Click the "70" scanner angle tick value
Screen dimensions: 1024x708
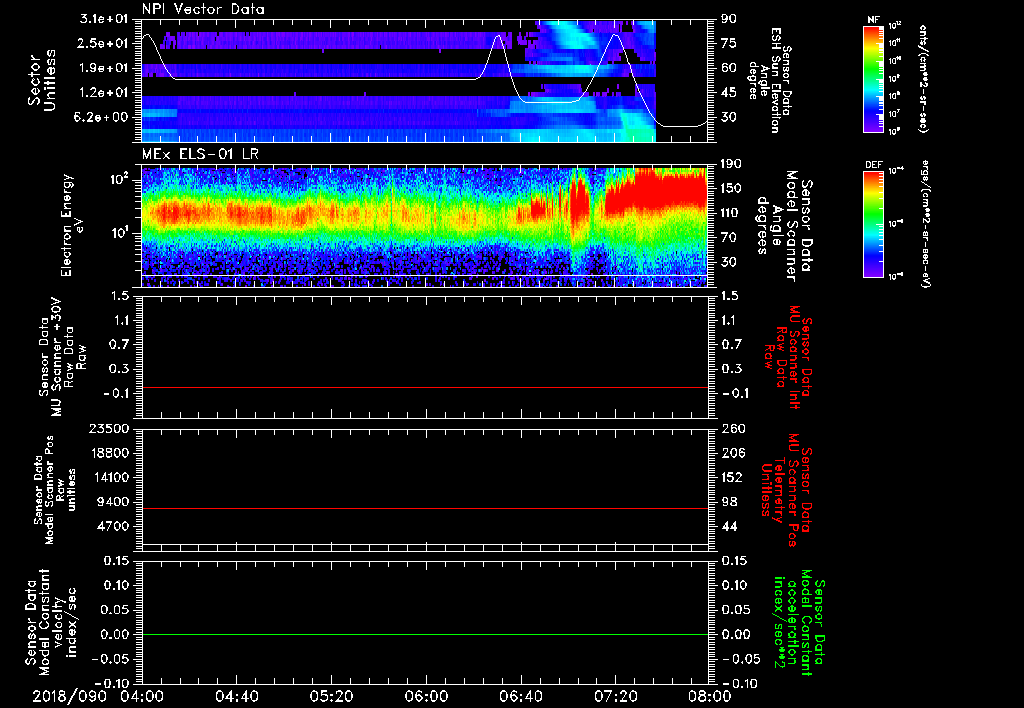[728, 238]
